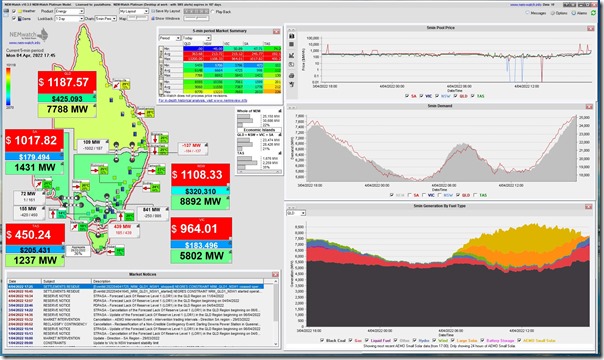Image resolution: width=604 pixels, height=360 pixels.
Task: Click the globe icon at toolbar far left
Action: click(x=6, y=12)
